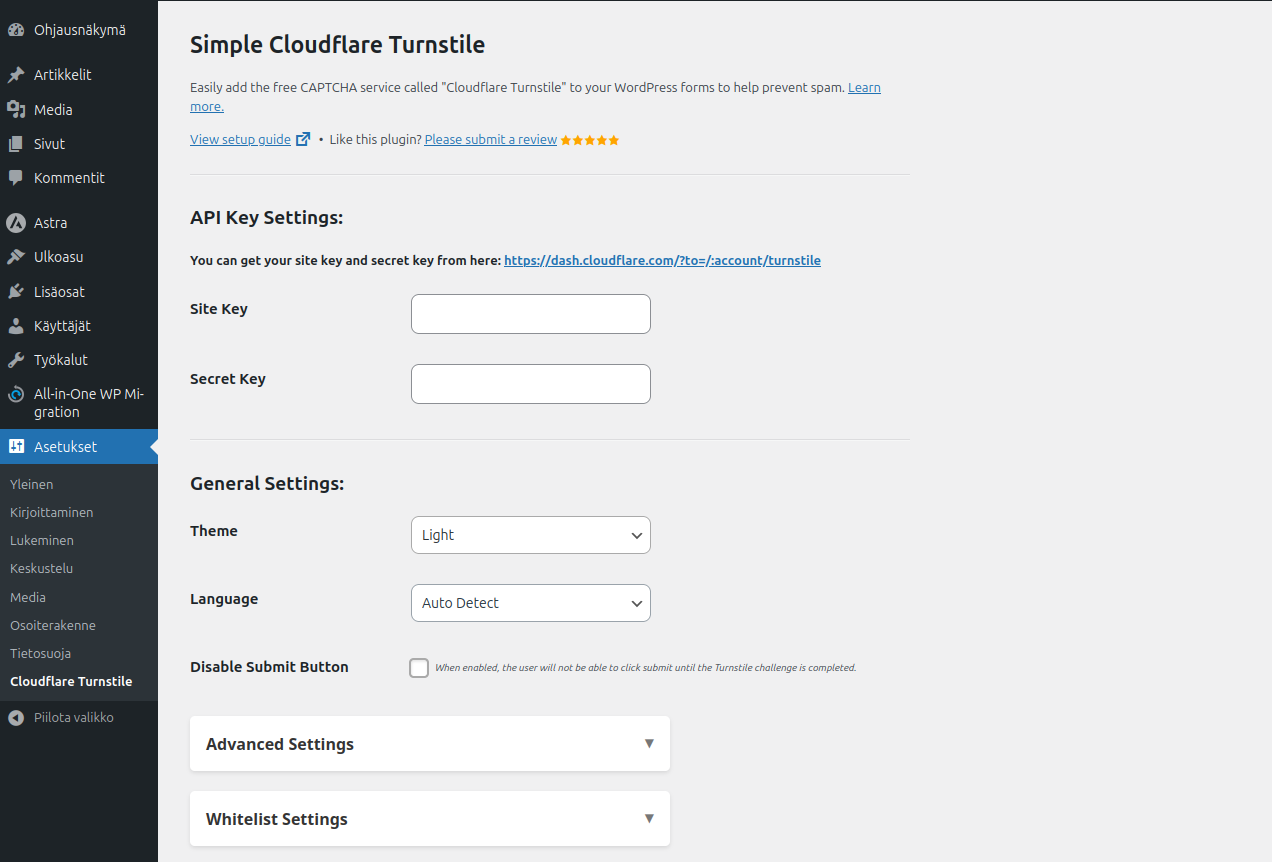Click the five-star rating icons

(590, 140)
